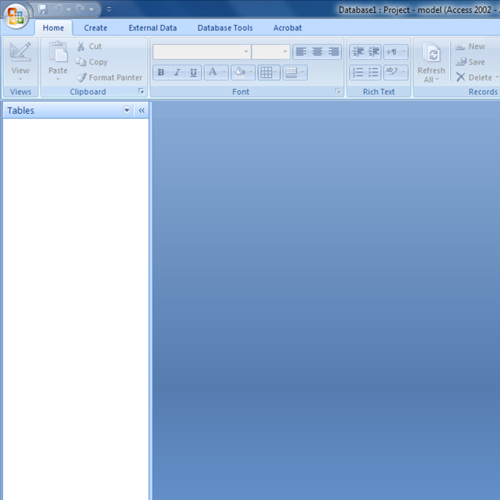The image size is (500, 500).
Task: Toggle Italic formatting
Action: (x=177, y=72)
